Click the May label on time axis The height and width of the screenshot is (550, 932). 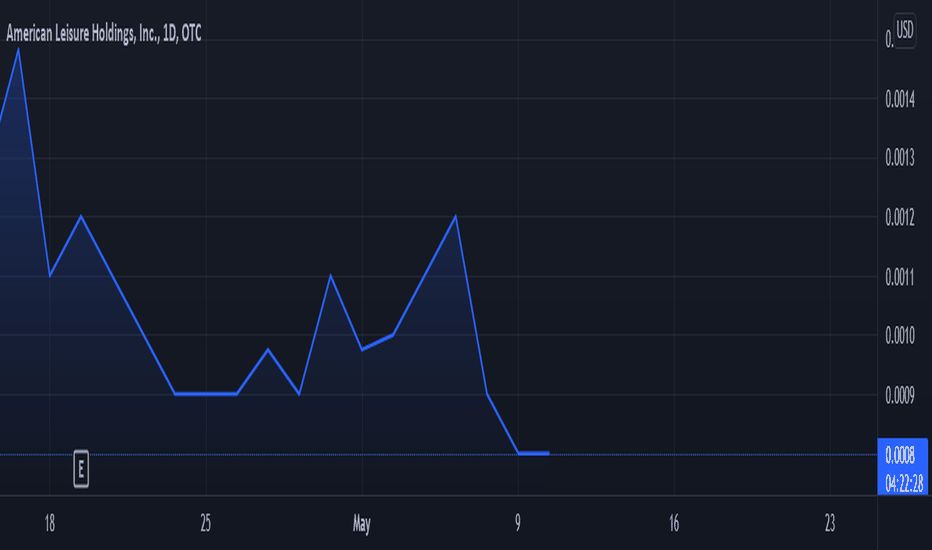click(x=361, y=524)
